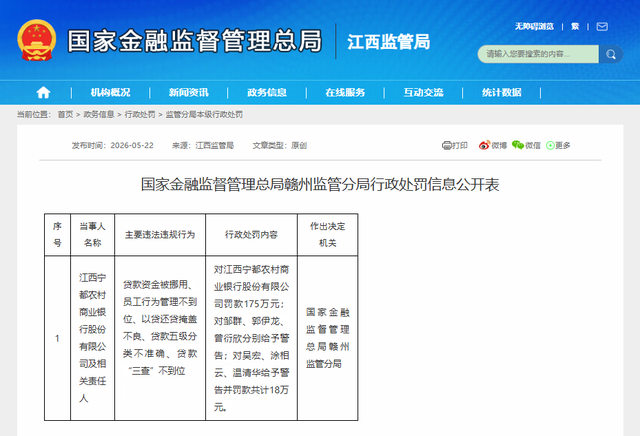Screen dimensions: 640x436
Task: Click the national emblem logo
Action: click(x=37, y=40)
